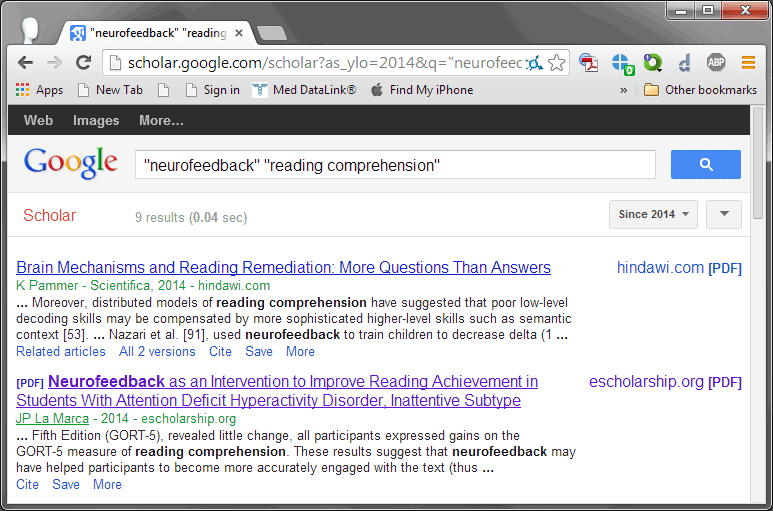Reload the Google Scholar page
This screenshot has width=773, height=511.
pyautogui.click(x=83, y=63)
